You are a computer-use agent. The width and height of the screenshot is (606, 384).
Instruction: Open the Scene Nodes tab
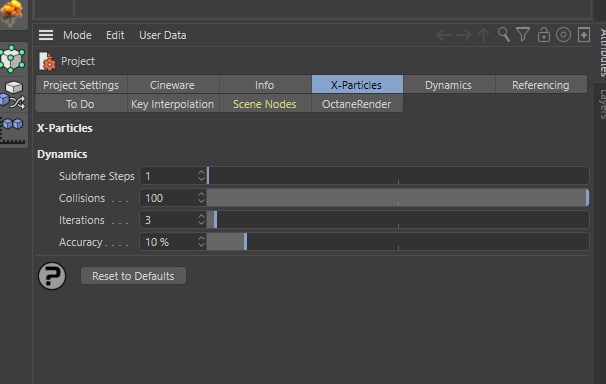coord(265,104)
